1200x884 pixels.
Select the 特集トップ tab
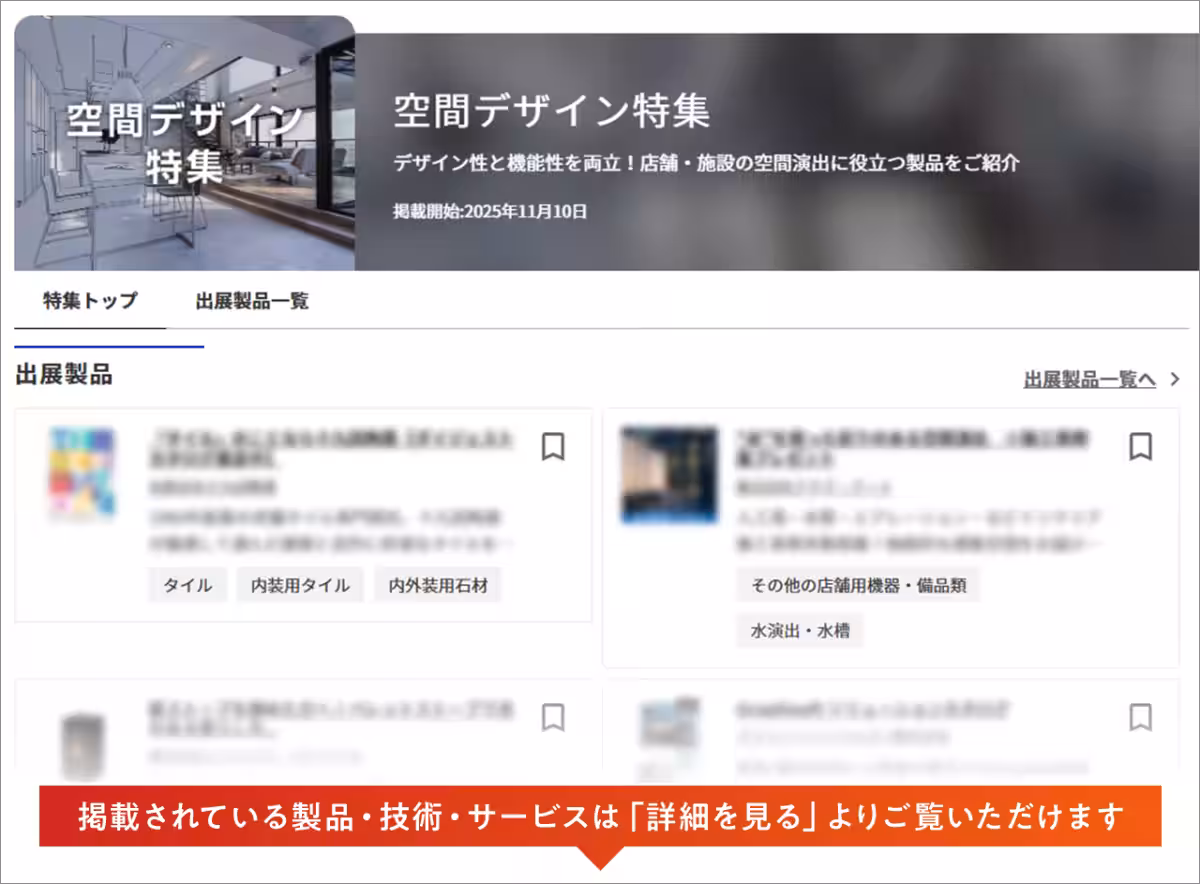[x=89, y=301]
